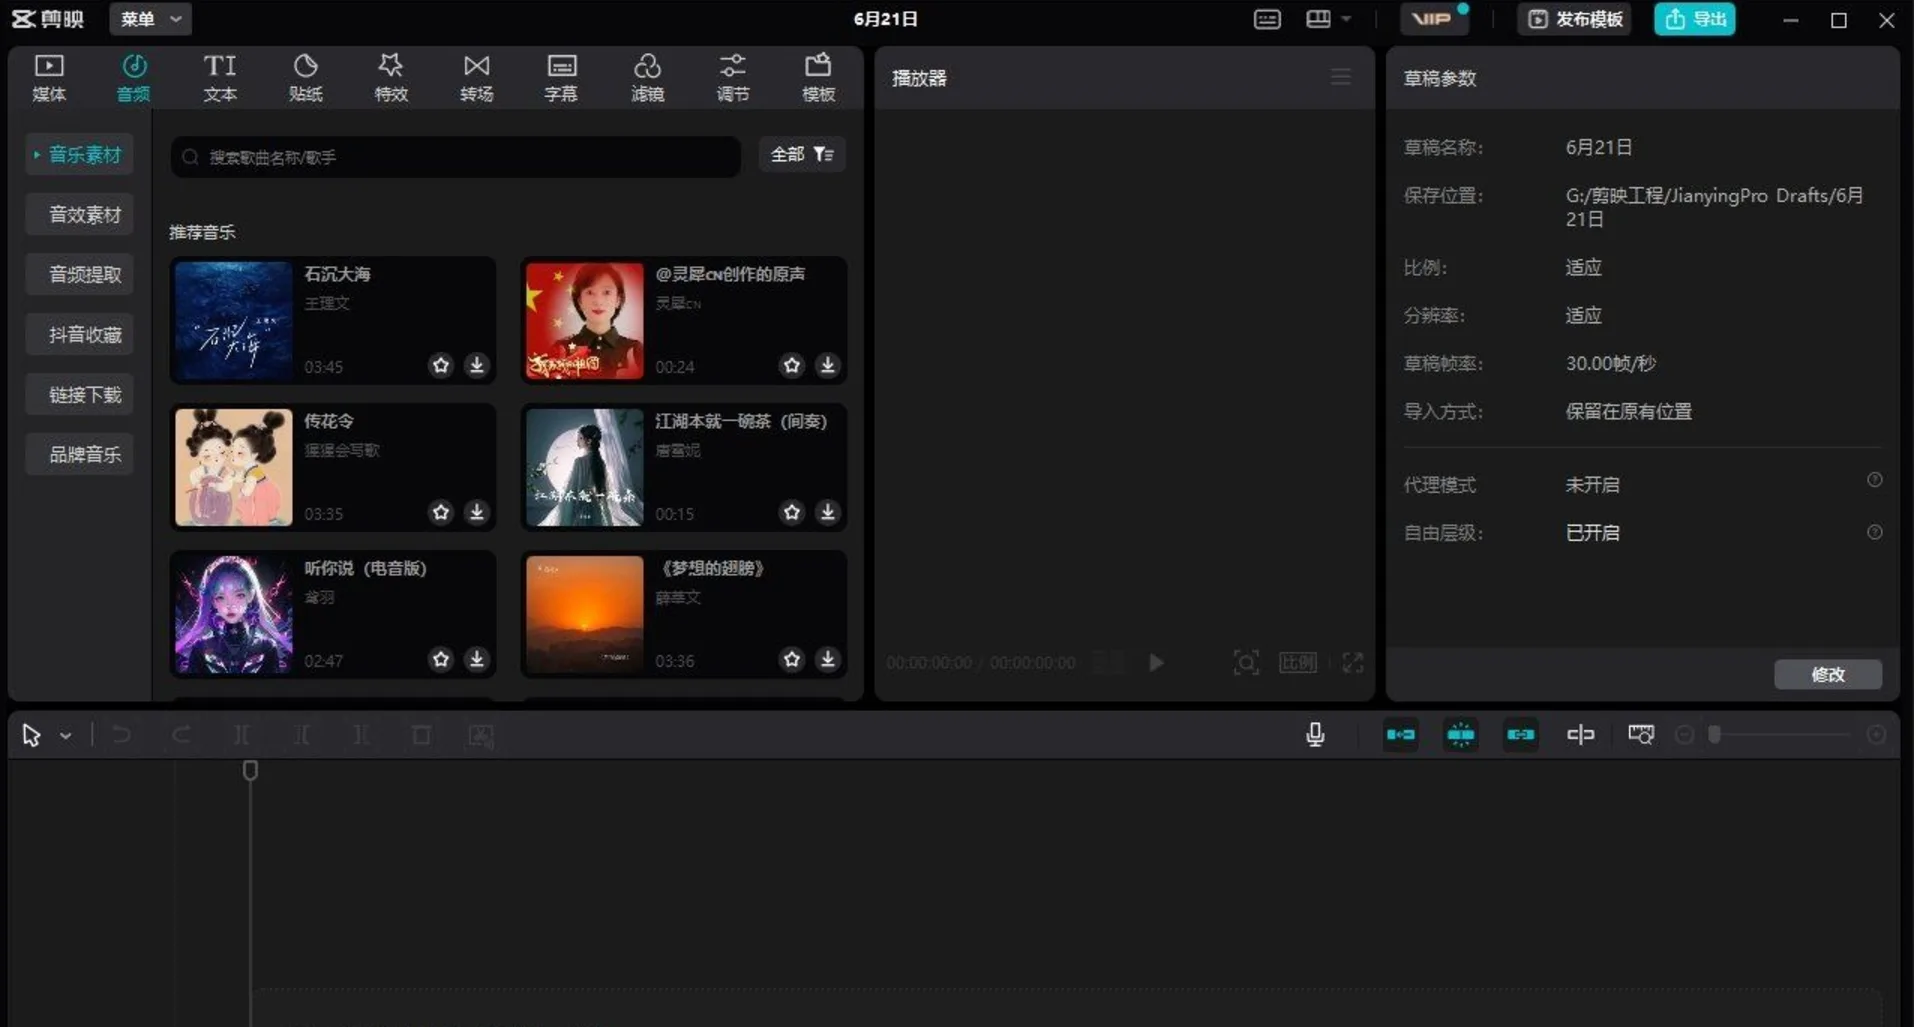Download 江湖本就一碗茶 track
The height and width of the screenshot is (1027, 1918).
tap(828, 512)
